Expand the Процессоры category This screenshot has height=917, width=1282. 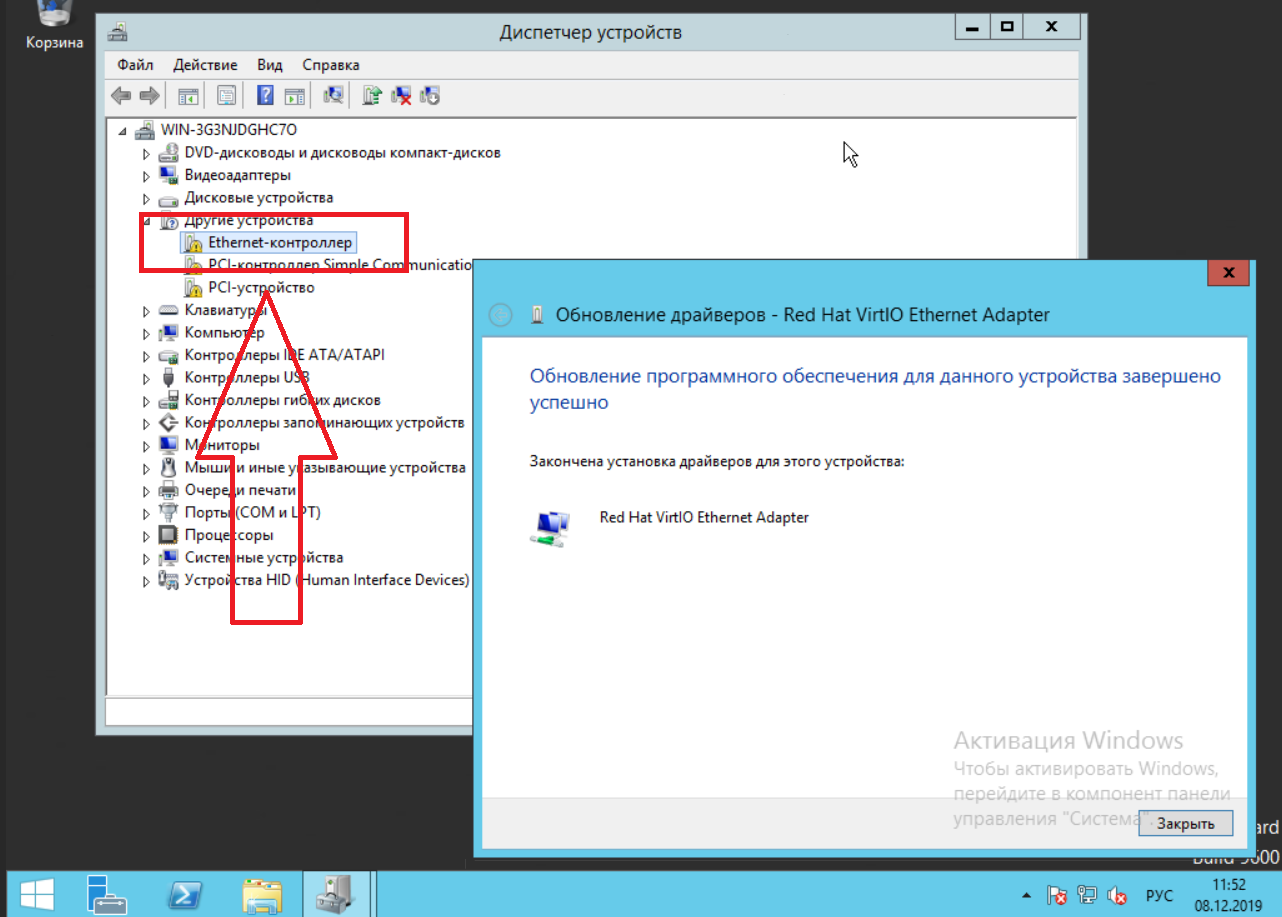point(146,536)
